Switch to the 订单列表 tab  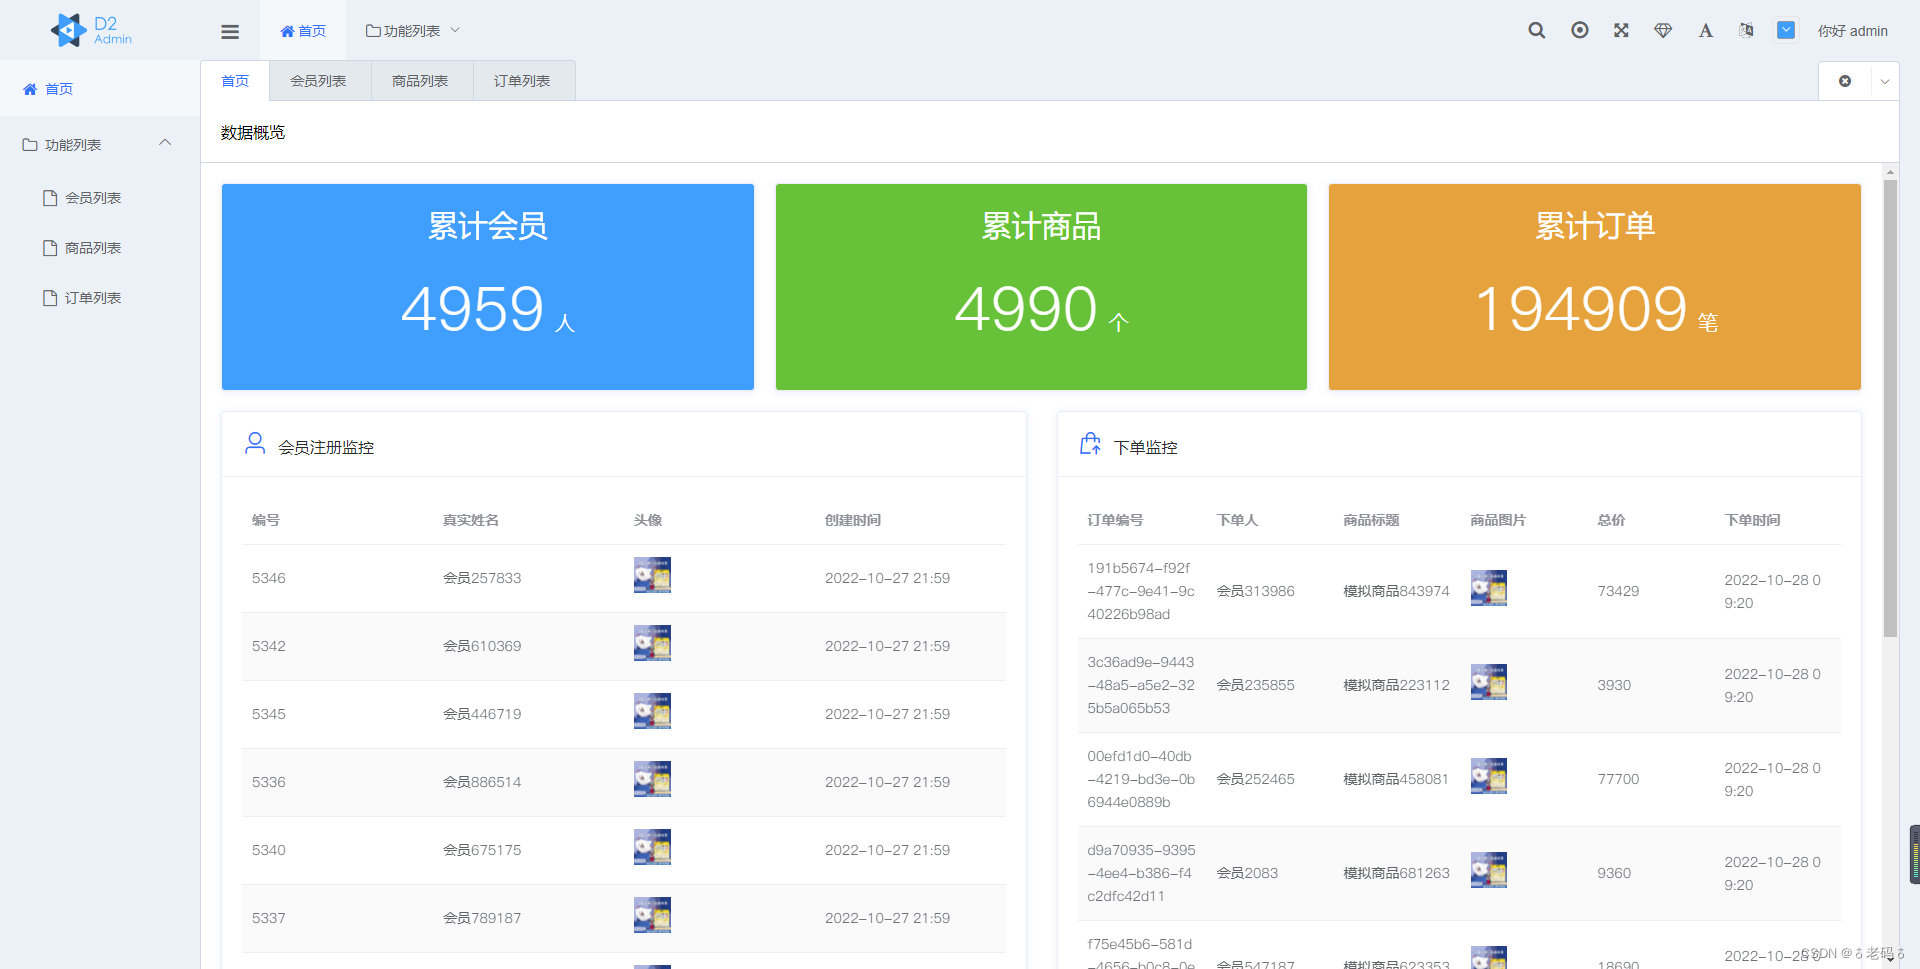(x=522, y=81)
